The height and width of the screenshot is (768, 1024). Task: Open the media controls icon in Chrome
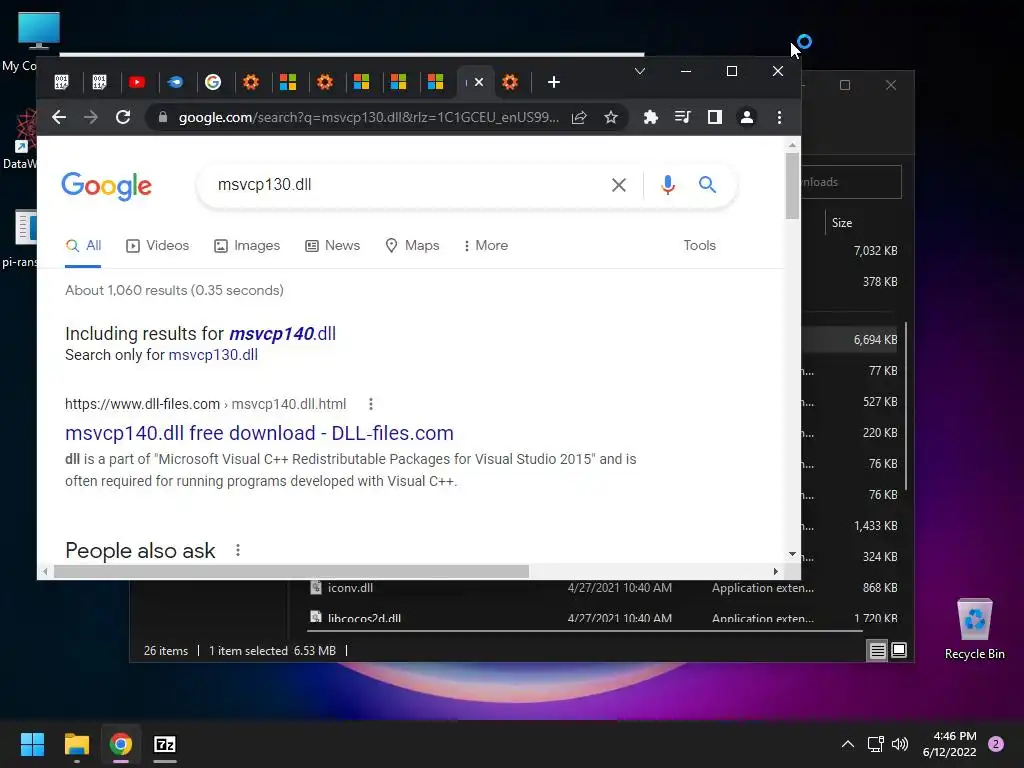pyautogui.click(x=682, y=118)
